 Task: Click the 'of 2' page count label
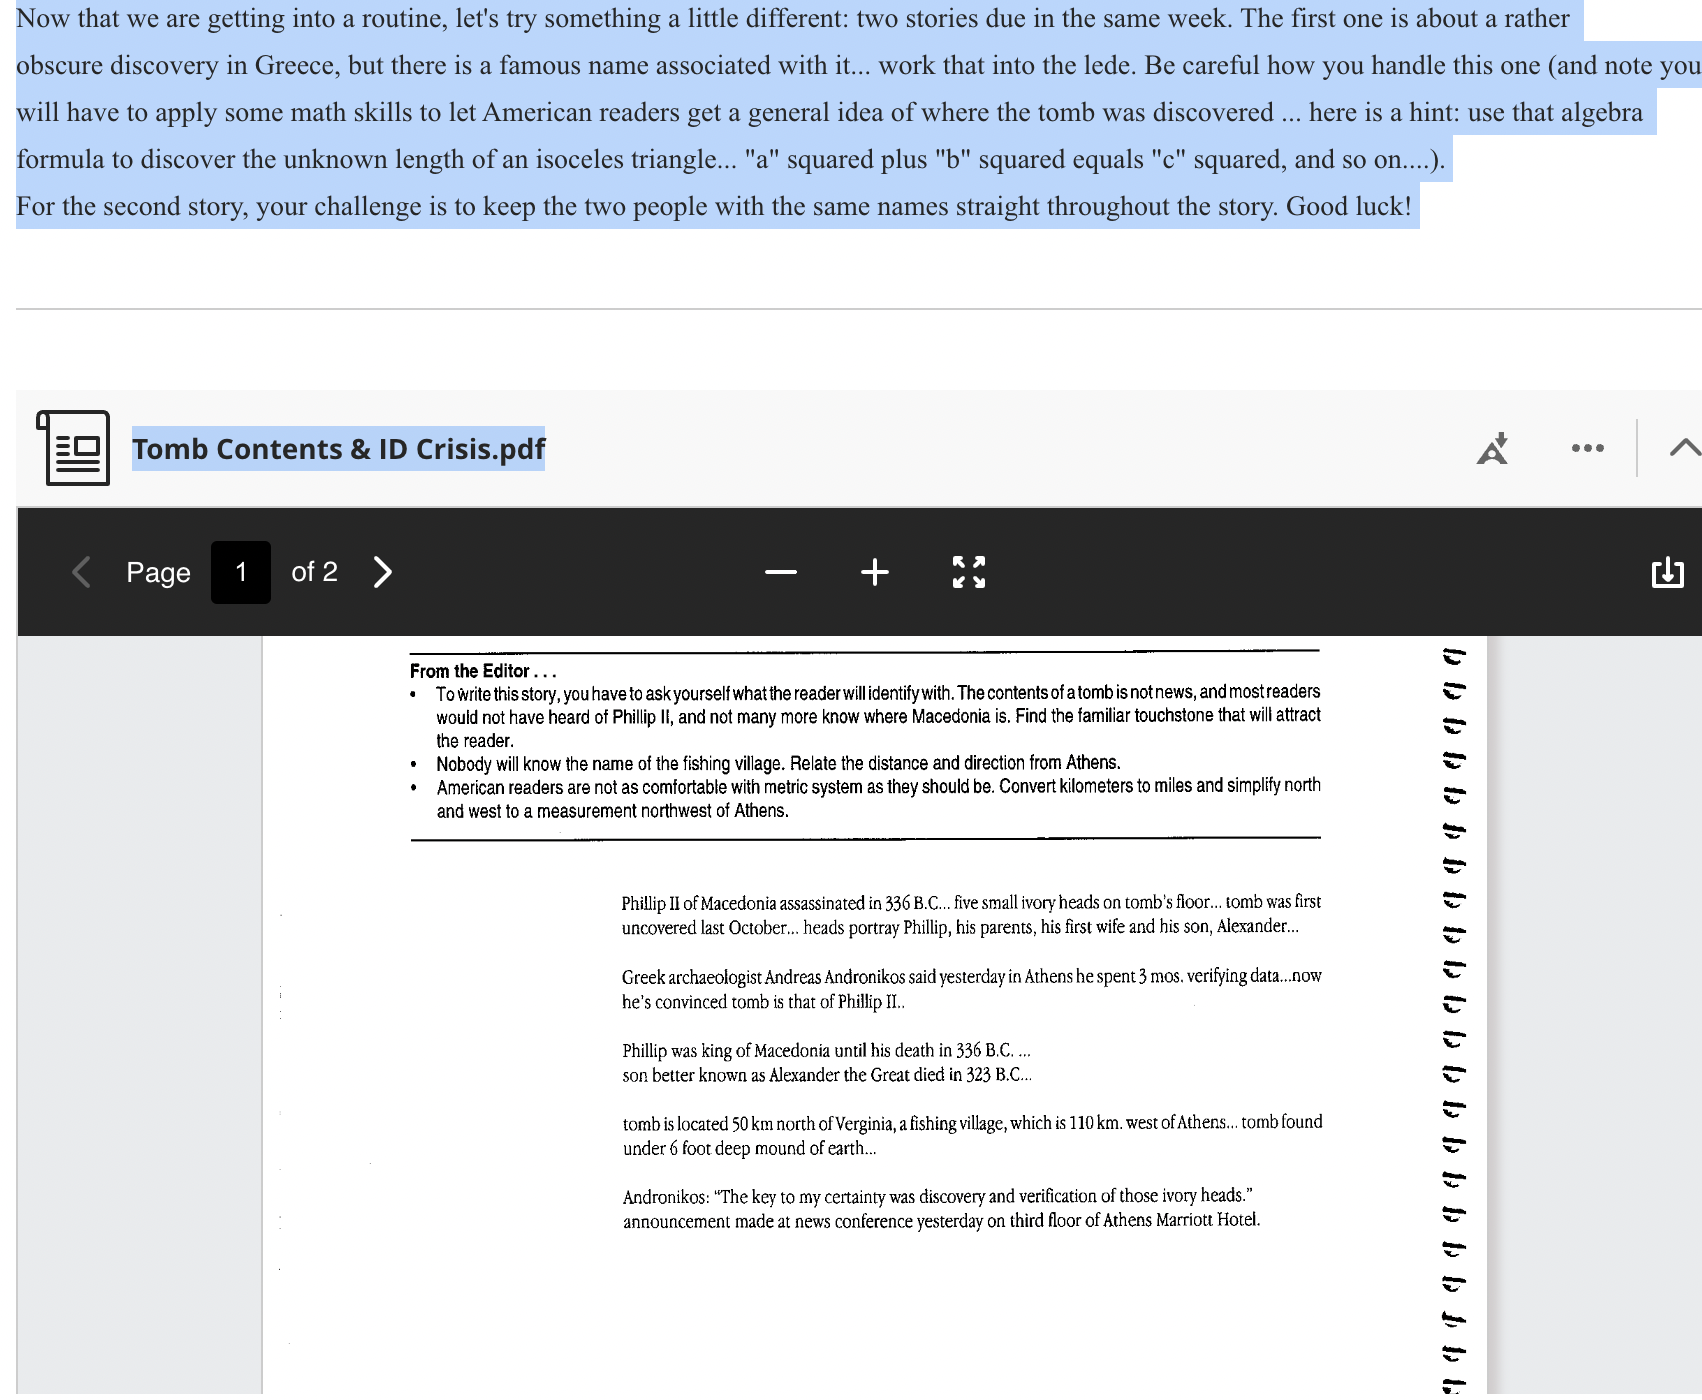pos(314,572)
